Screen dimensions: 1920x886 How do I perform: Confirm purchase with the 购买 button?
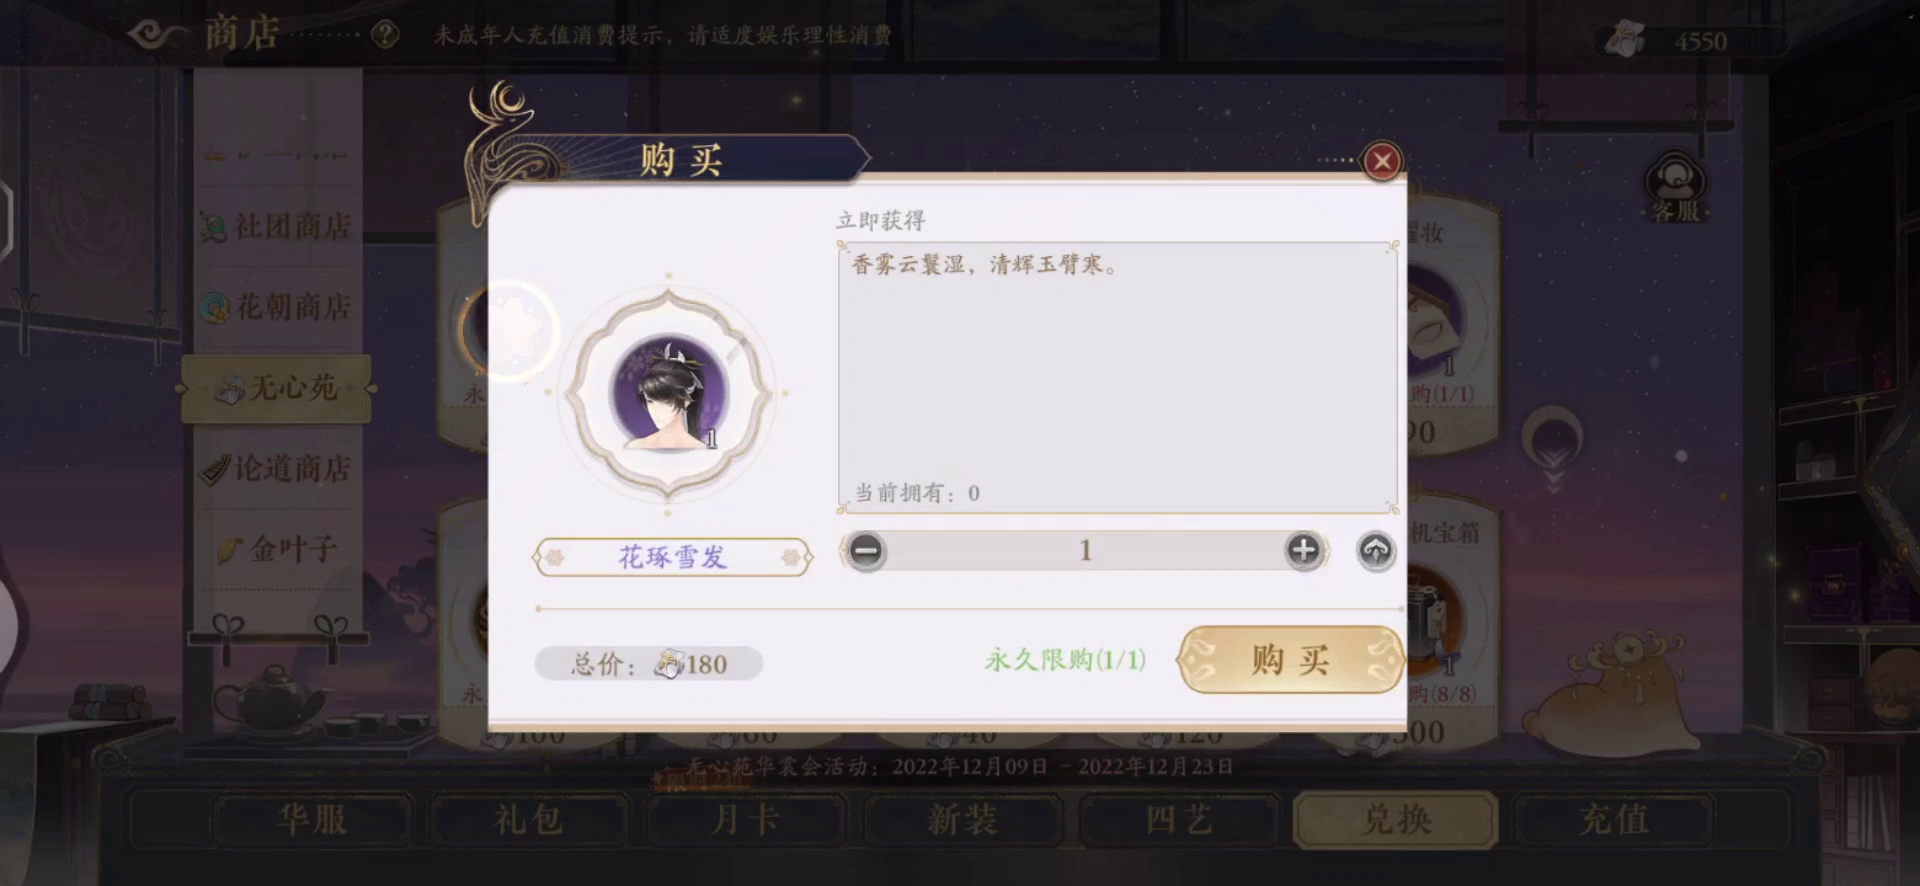click(1290, 660)
